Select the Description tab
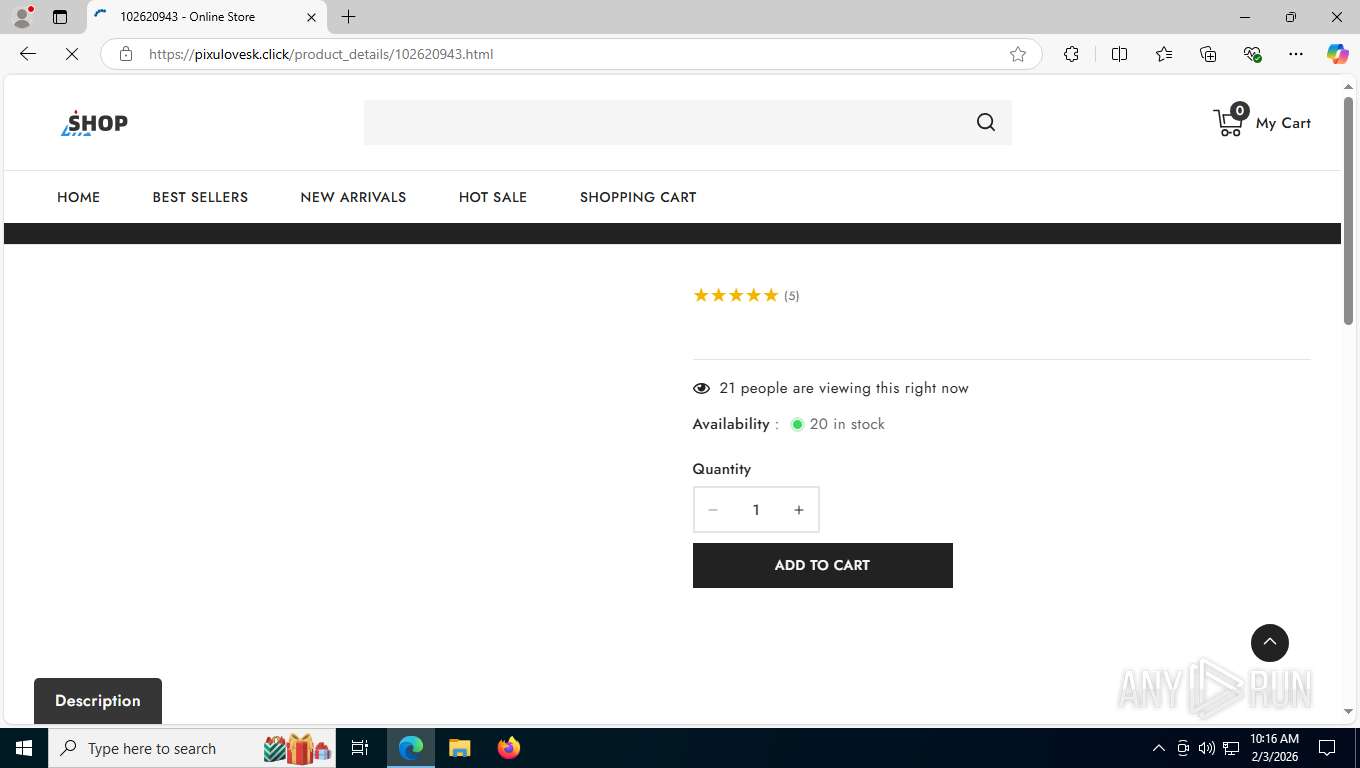Image resolution: width=1360 pixels, height=768 pixels. click(98, 701)
